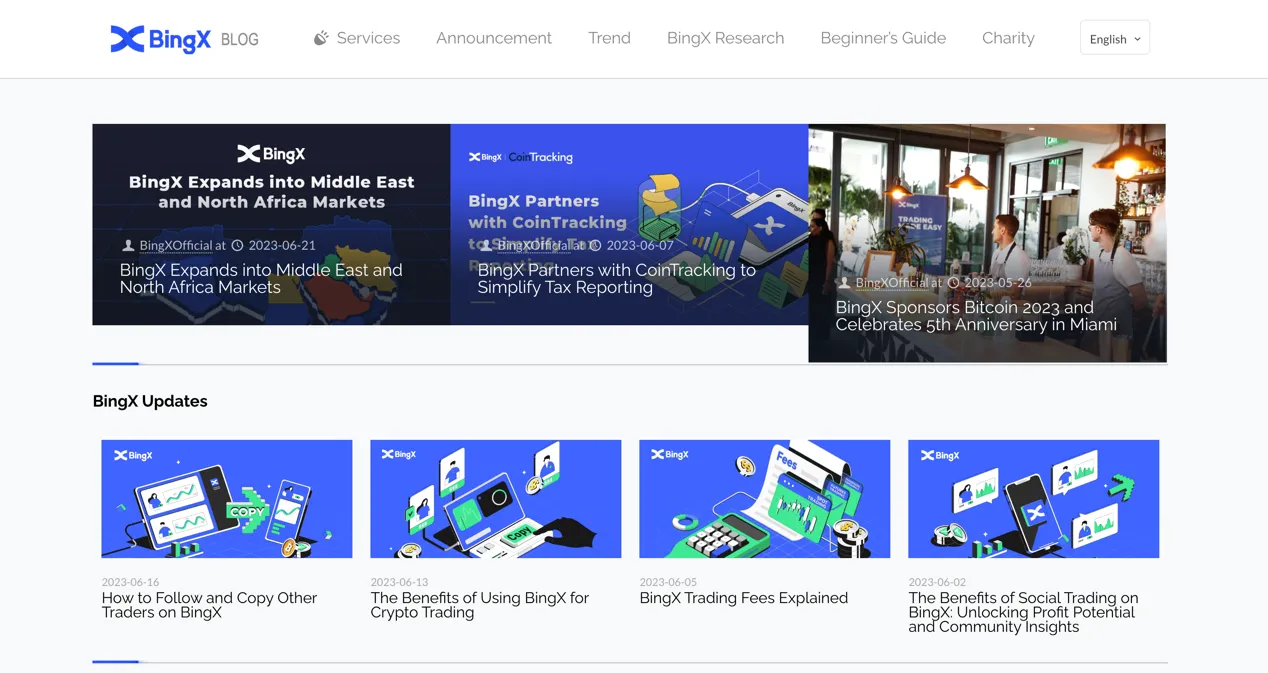
Task: Click the BingX logo in the header
Action: (160, 39)
